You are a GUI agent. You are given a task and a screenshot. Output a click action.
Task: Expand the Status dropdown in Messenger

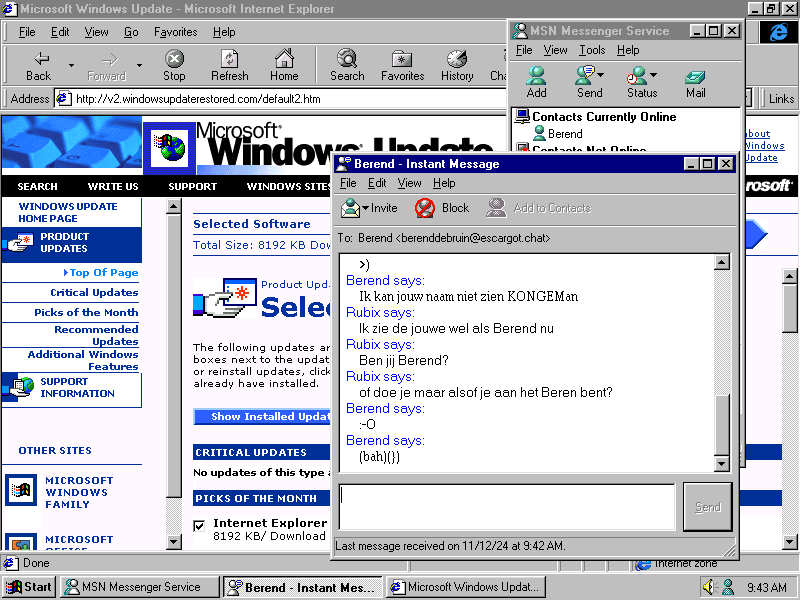point(653,75)
